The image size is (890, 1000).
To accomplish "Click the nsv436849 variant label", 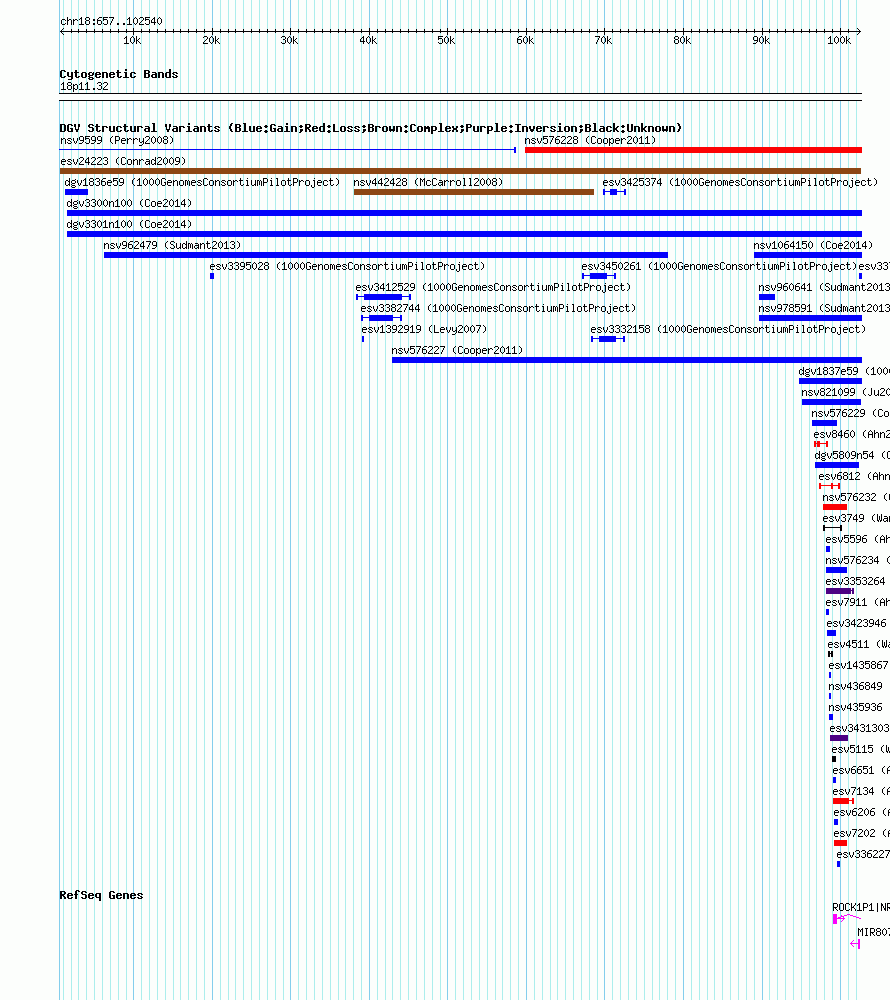I will (x=856, y=688).
